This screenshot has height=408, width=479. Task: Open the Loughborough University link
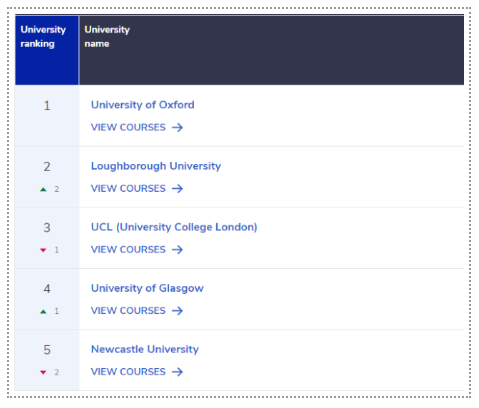[x=156, y=166]
